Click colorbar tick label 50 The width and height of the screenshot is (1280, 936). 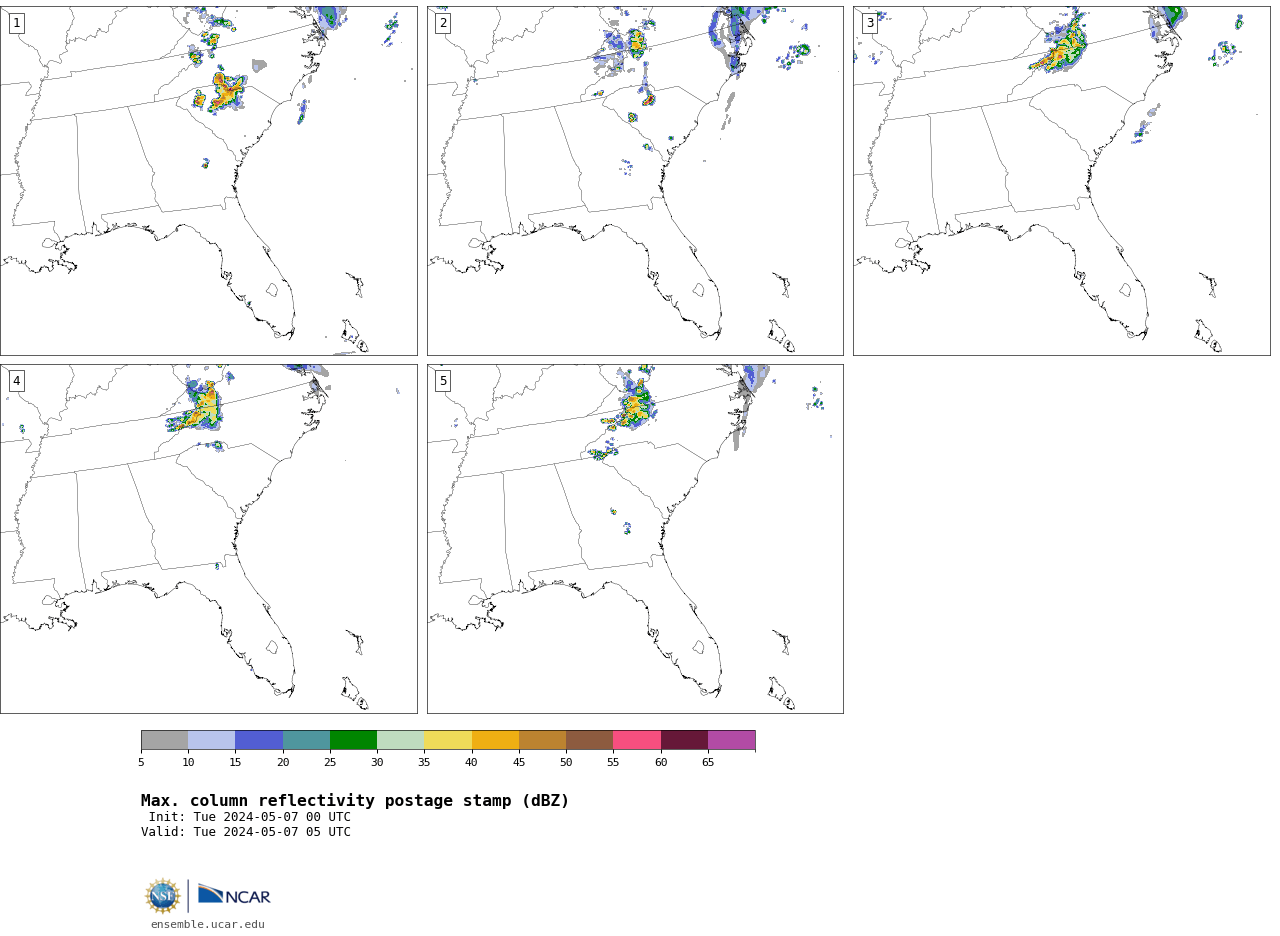(x=566, y=763)
